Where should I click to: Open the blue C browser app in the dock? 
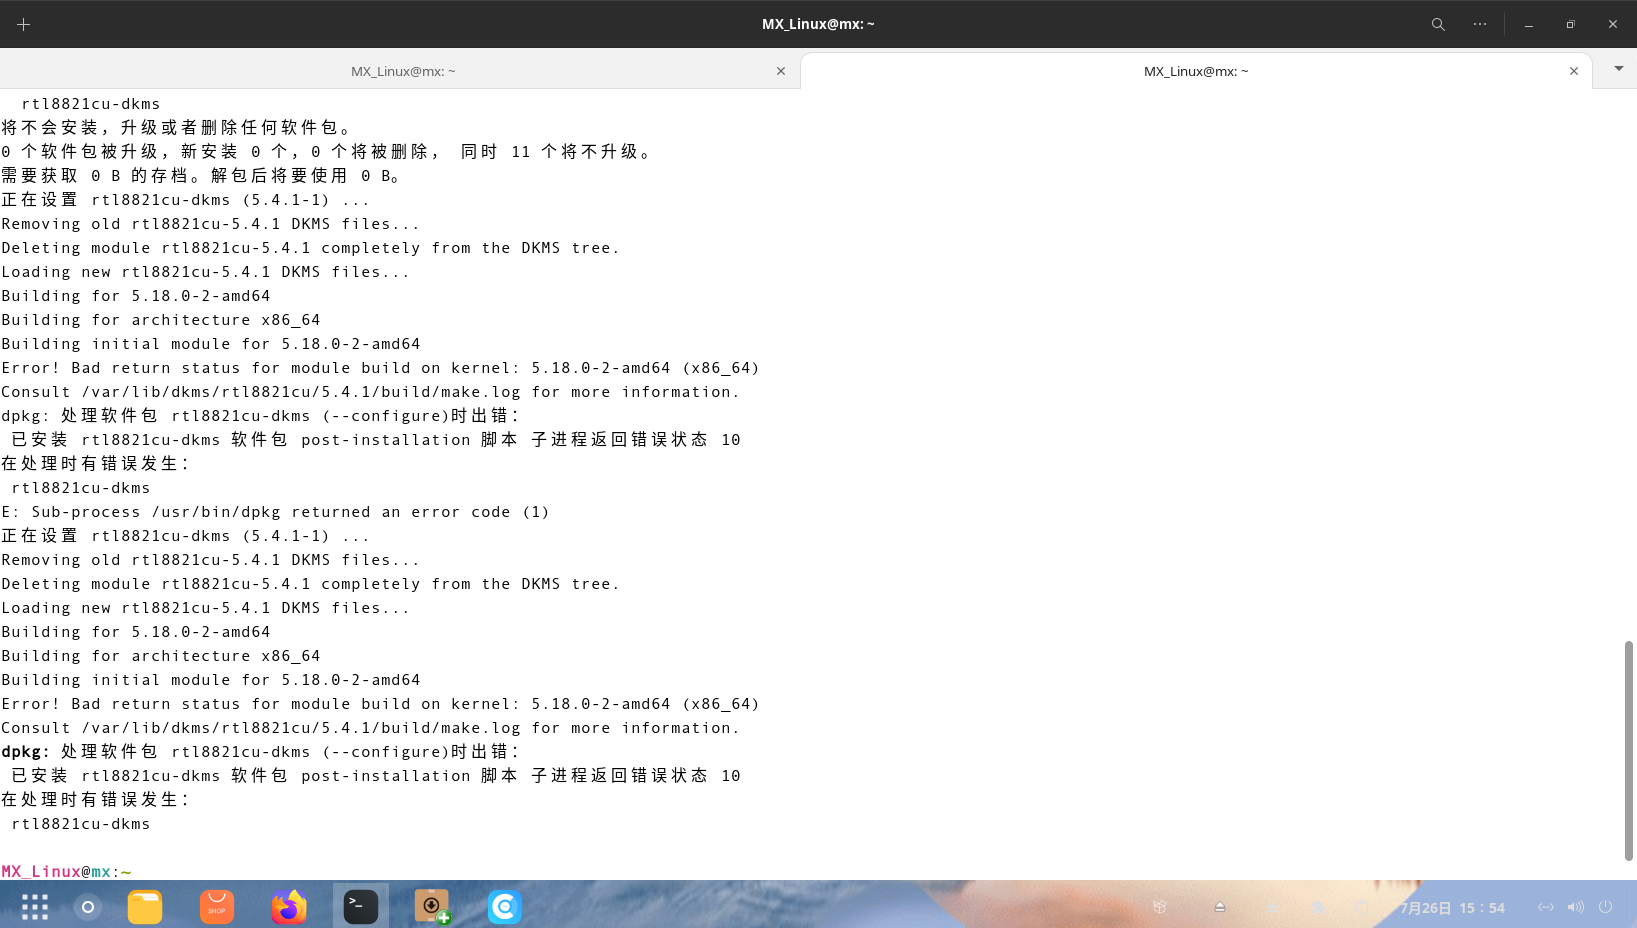pyautogui.click(x=505, y=907)
